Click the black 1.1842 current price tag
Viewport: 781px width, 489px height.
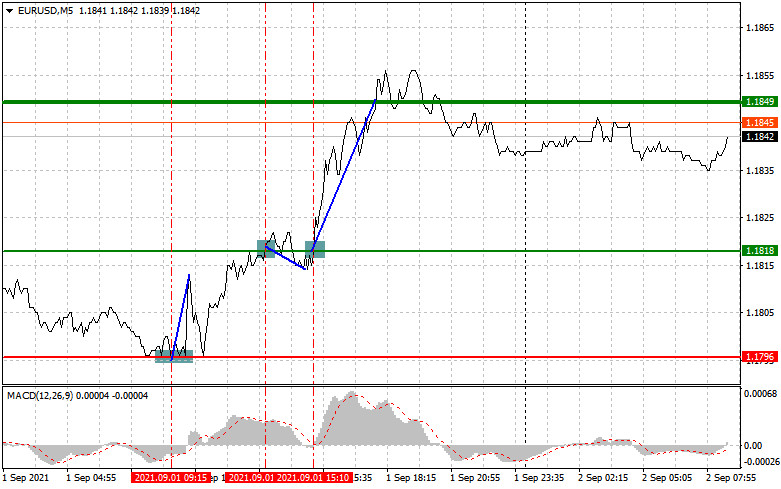coord(757,136)
